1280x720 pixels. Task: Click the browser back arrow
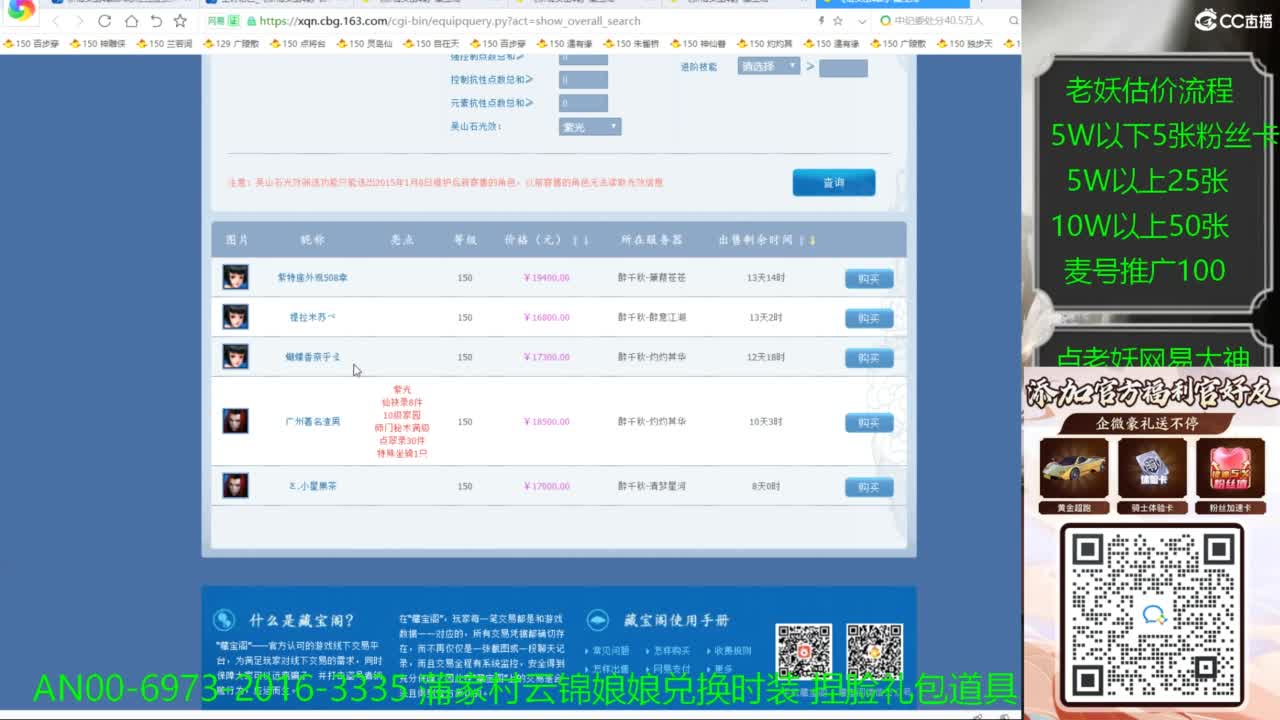point(55,21)
